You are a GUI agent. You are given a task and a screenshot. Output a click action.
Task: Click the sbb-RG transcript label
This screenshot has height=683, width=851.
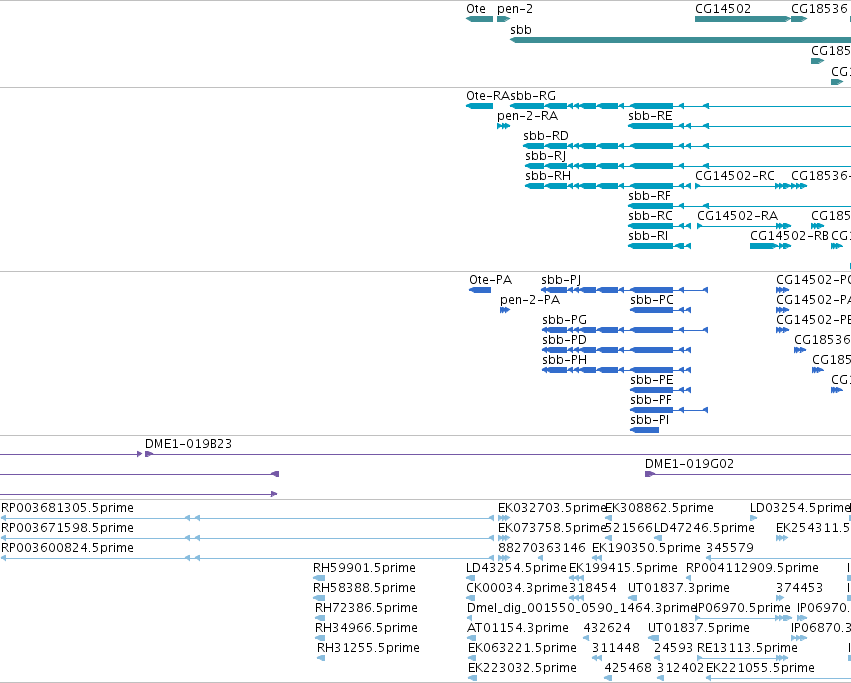[x=532, y=96]
